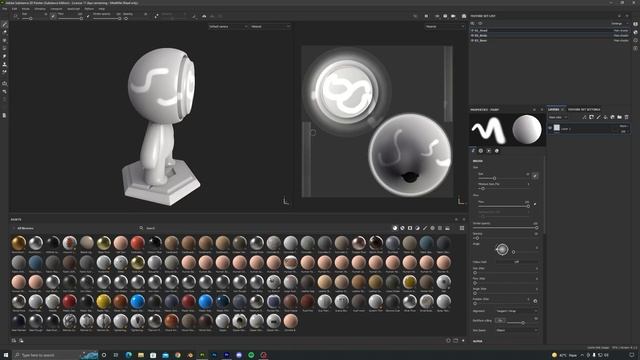Open texture set list Settings dropdown

(x=618, y=24)
